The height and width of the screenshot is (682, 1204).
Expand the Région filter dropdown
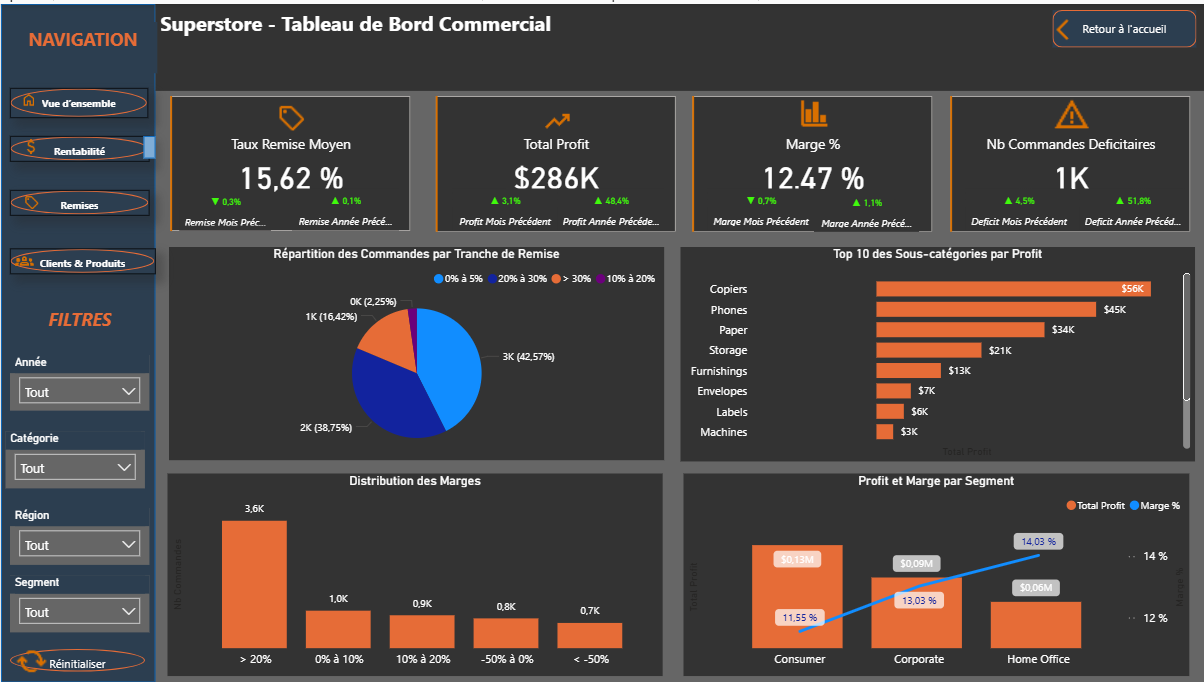pos(79,545)
